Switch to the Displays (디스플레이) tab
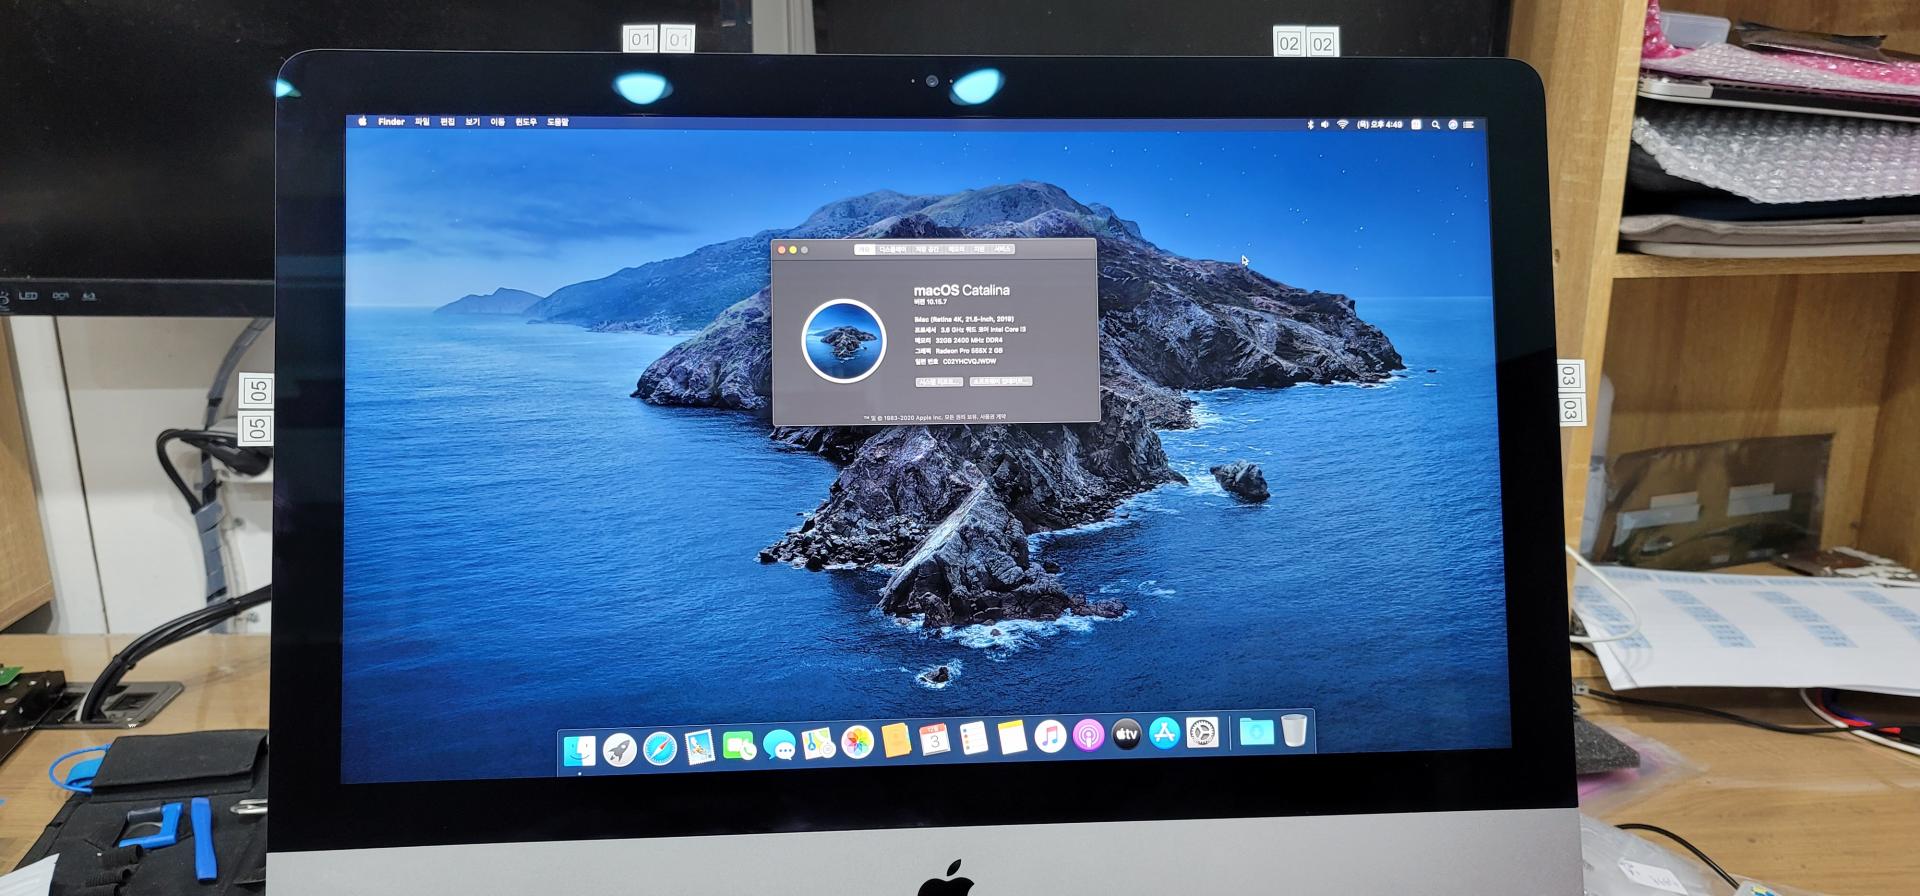 coord(893,249)
